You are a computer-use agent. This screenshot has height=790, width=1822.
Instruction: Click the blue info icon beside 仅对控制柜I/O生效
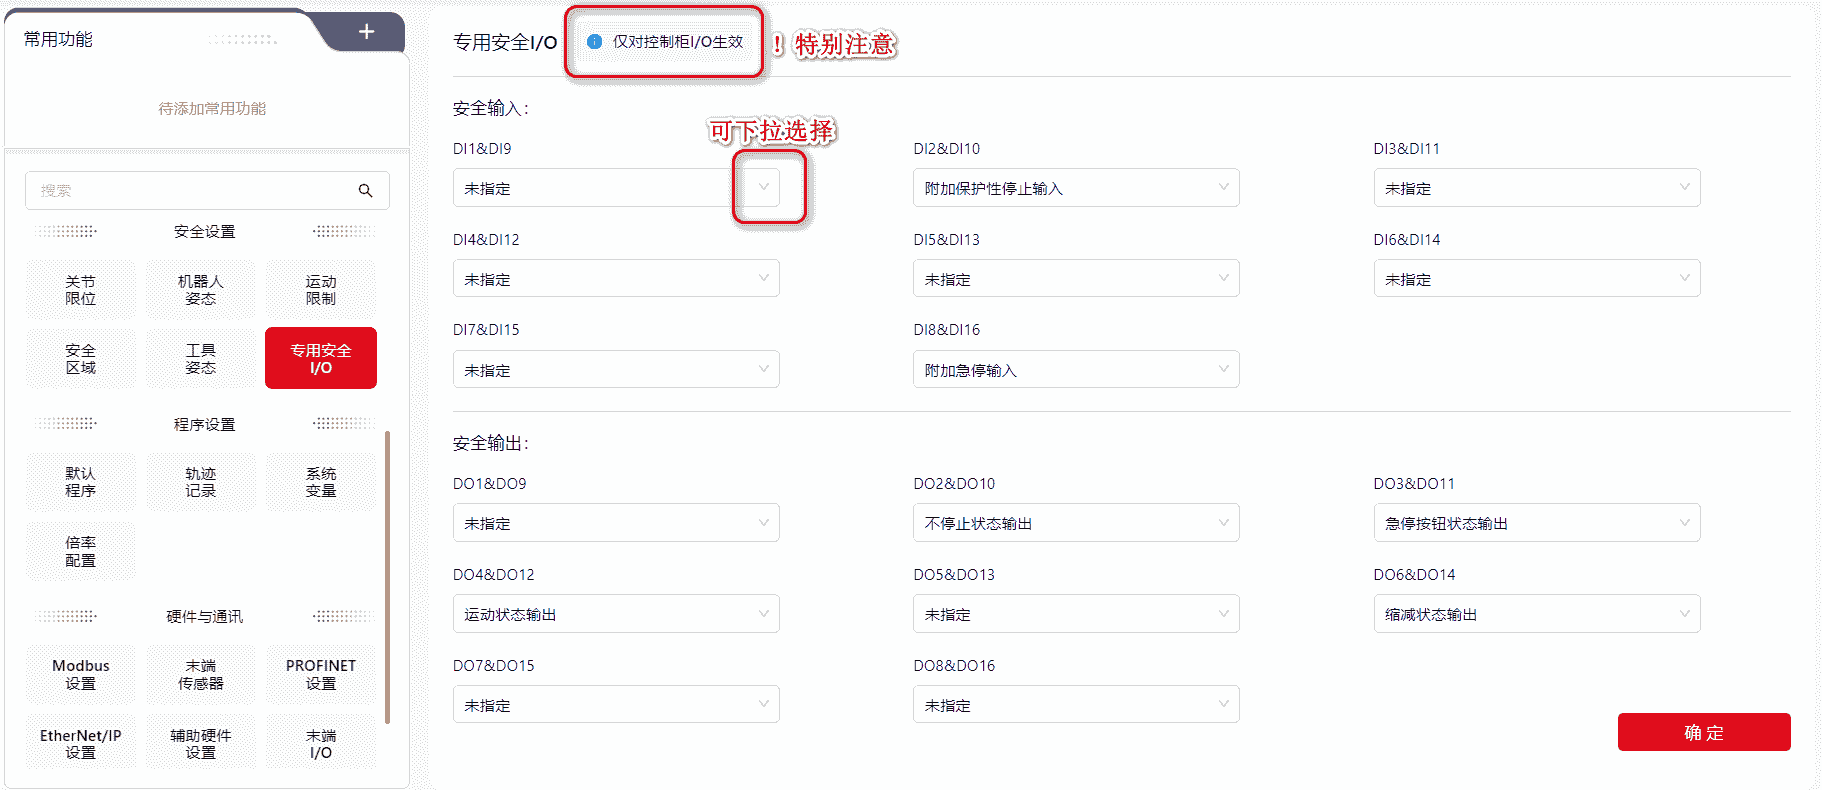coord(594,42)
